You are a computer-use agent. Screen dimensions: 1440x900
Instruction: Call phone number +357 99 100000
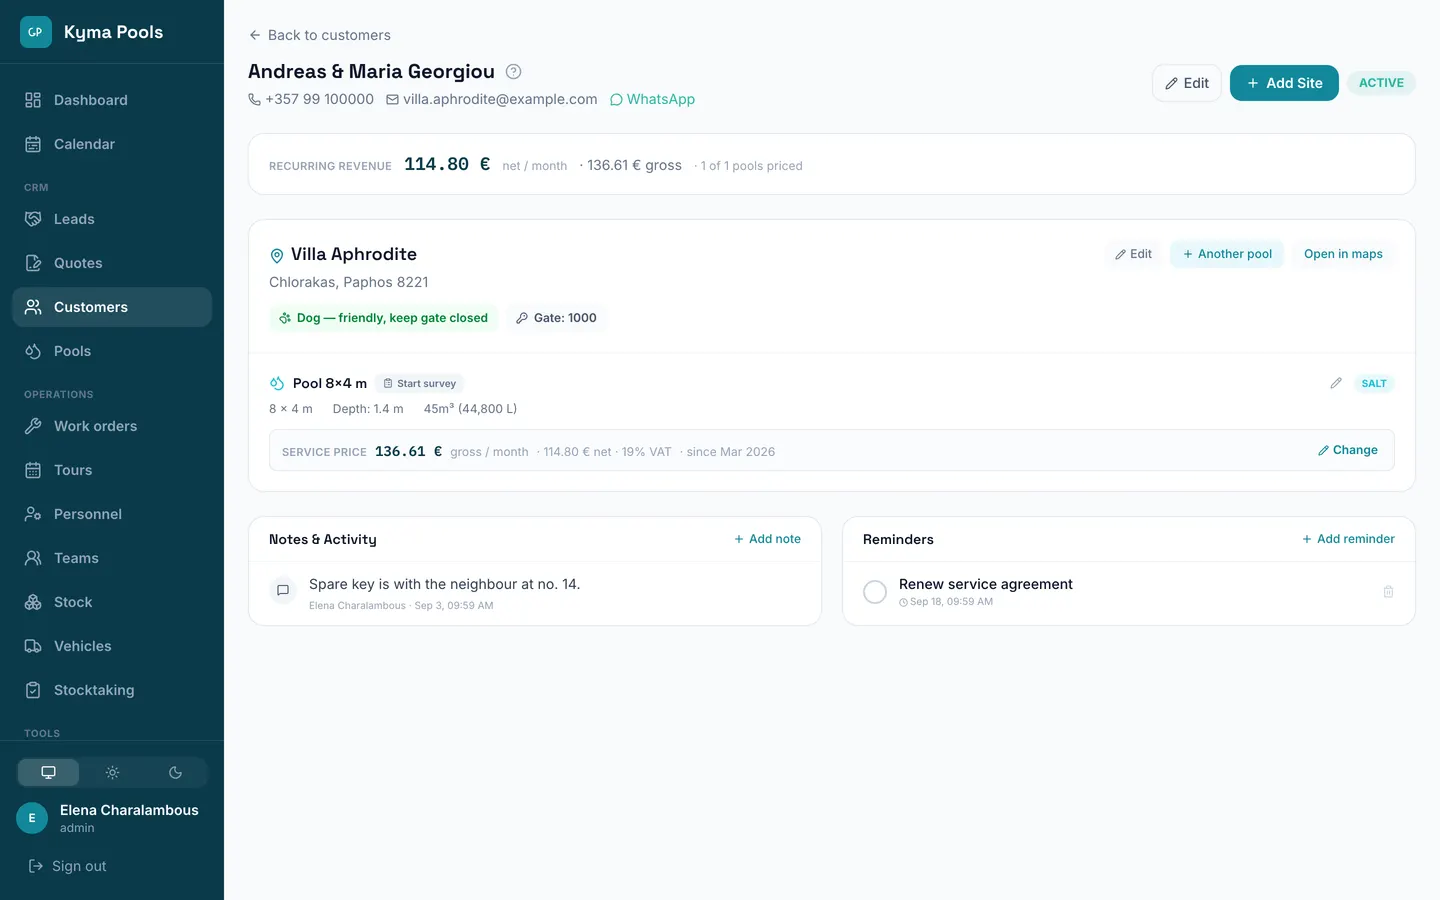311,99
